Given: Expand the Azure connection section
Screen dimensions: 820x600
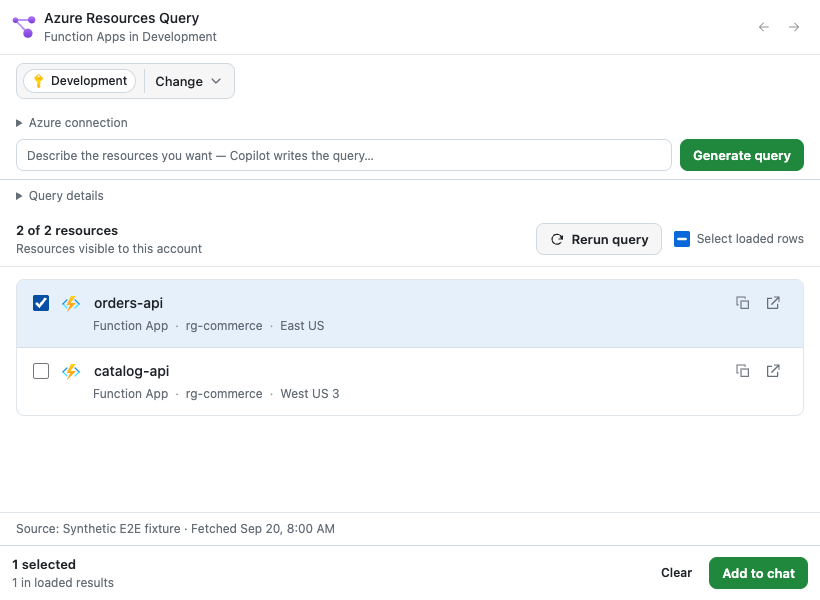Looking at the screenshot, I should [72, 123].
